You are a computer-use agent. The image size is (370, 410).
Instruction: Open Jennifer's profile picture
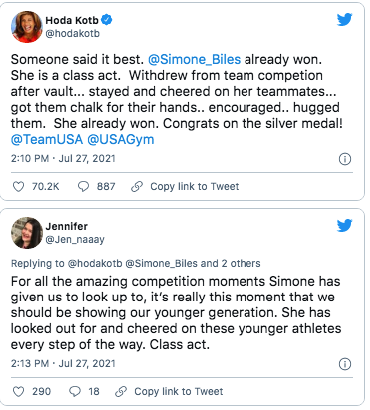[x=27, y=233]
